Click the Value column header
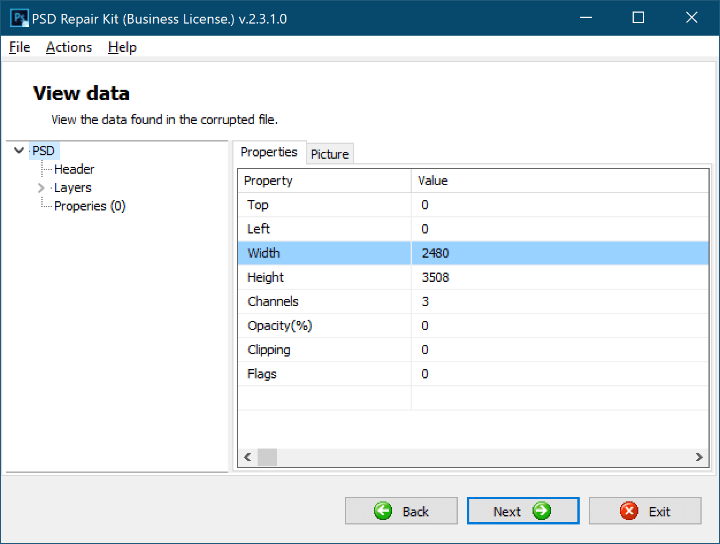This screenshot has height=544, width=720. 560,181
